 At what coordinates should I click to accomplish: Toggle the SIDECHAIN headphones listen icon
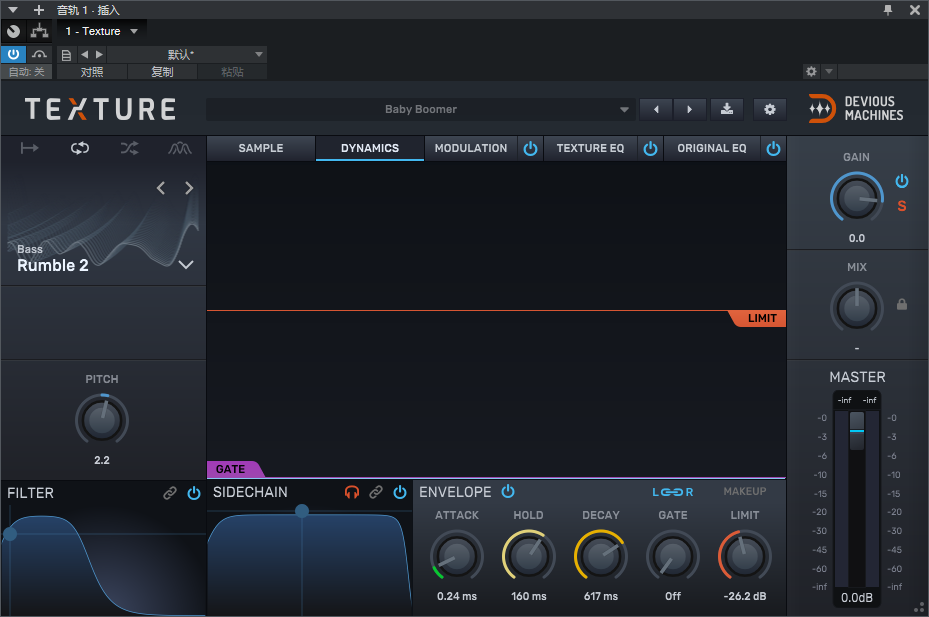(352, 492)
